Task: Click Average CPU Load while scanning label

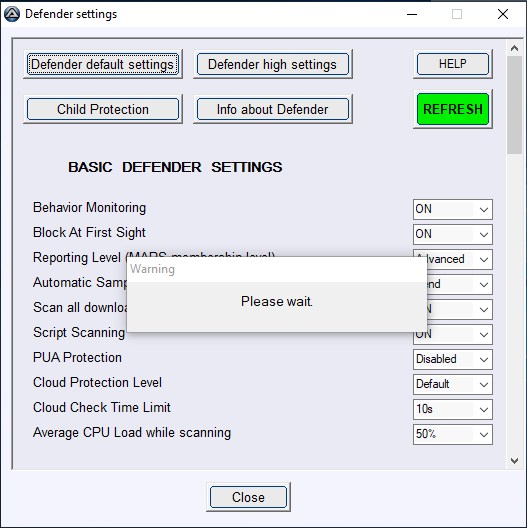Action: click(x=132, y=433)
